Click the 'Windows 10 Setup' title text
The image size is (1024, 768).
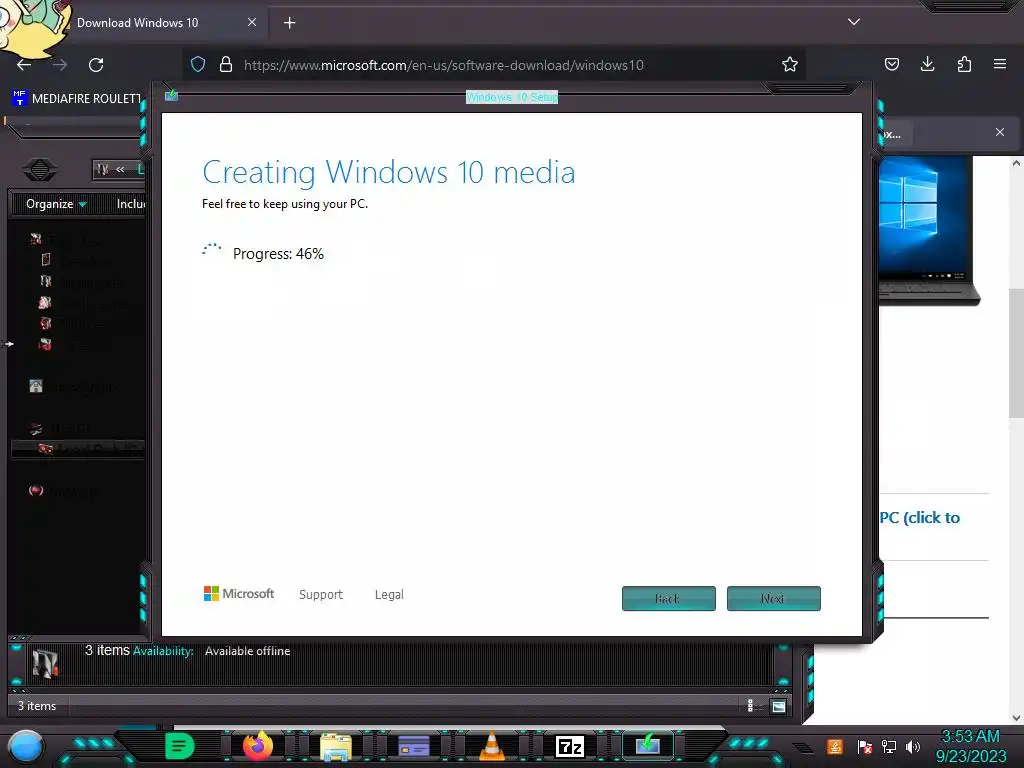tap(512, 97)
